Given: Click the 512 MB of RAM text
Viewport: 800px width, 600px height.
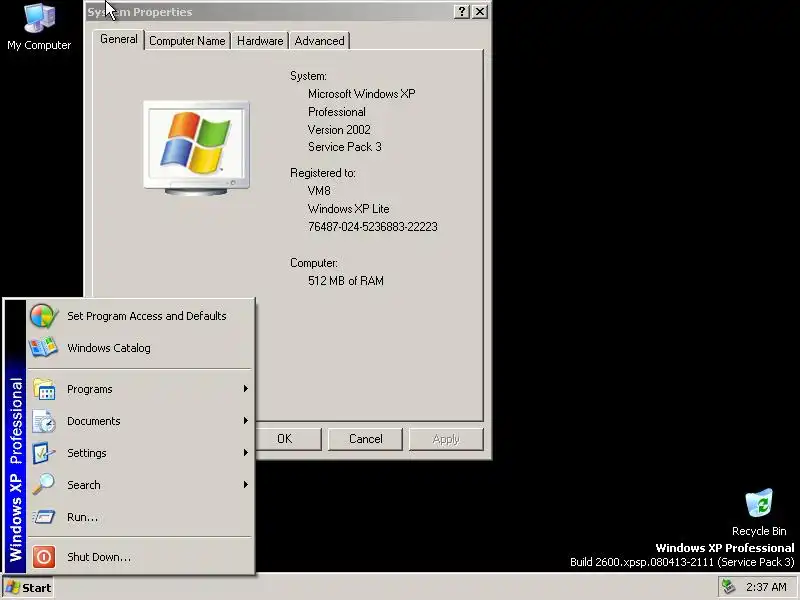Looking at the screenshot, I should click(x=345, y=281).
